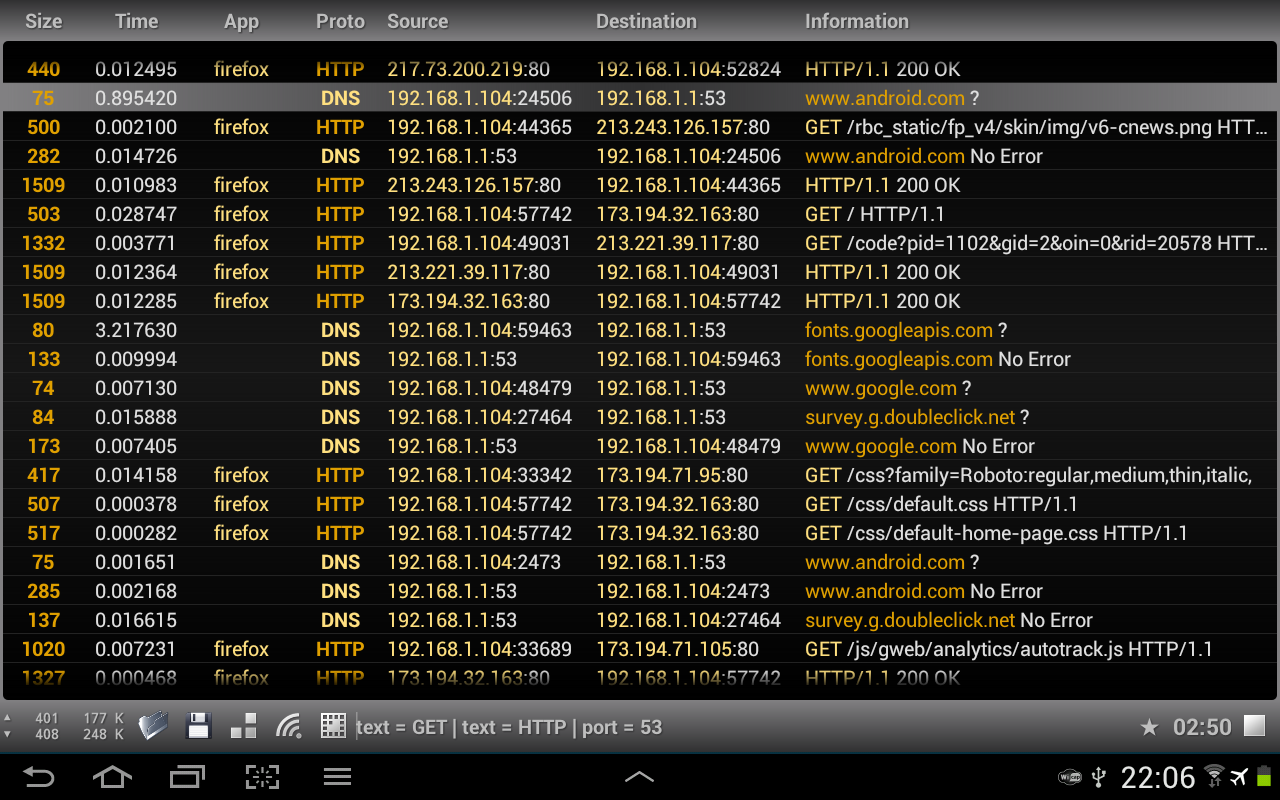Image resolution: width=1280 pixels, height=800 pixels.
Task: Tap the Wicap notification icon in status bar
Action: pyautogui.click(x=1070, y=777)
